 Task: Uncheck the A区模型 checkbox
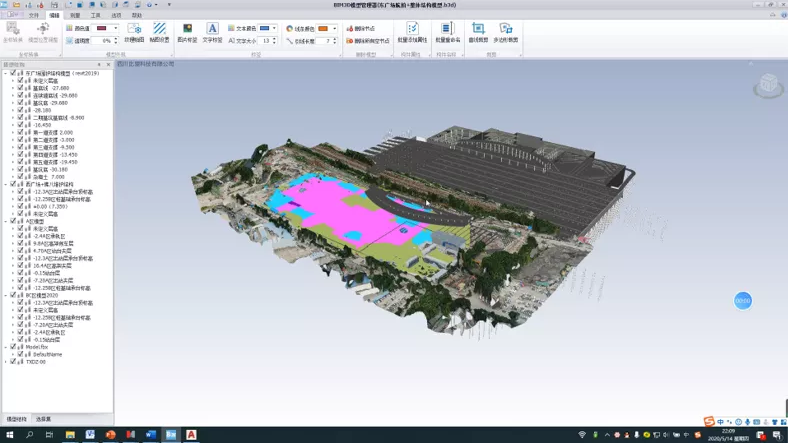pos(14,221)
